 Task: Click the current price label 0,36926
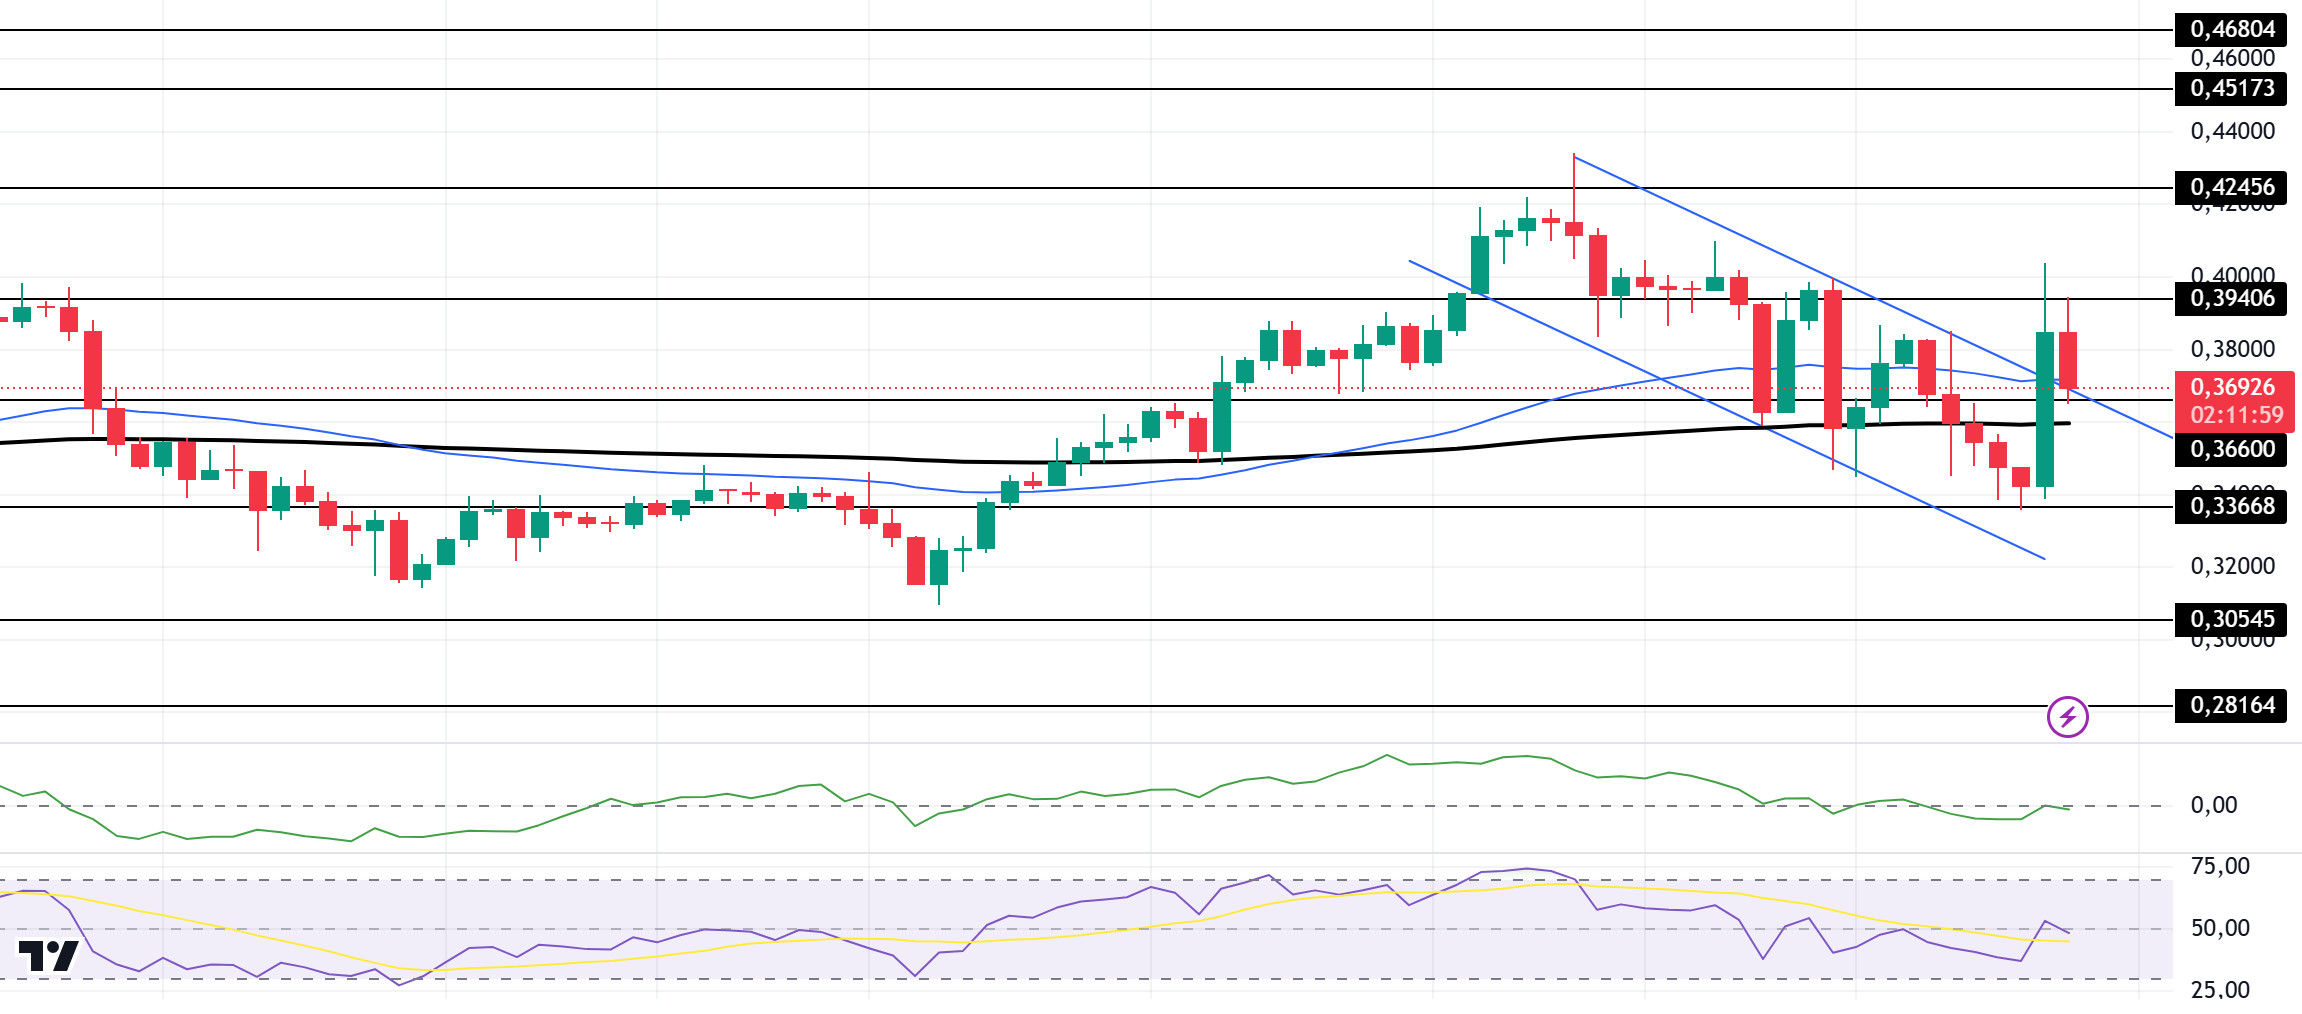coord(2233,388)
